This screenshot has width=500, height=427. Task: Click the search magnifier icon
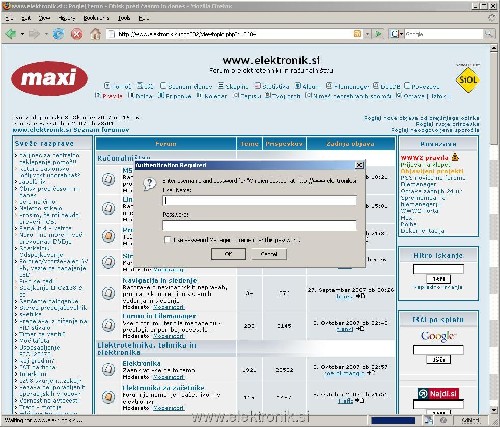pos(488,34)
